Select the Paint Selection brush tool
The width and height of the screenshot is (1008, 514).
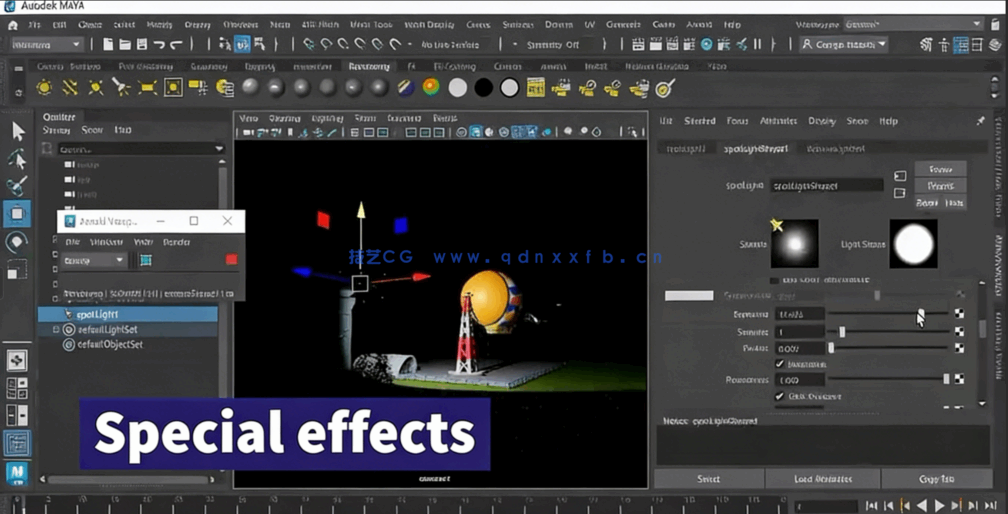17,186
